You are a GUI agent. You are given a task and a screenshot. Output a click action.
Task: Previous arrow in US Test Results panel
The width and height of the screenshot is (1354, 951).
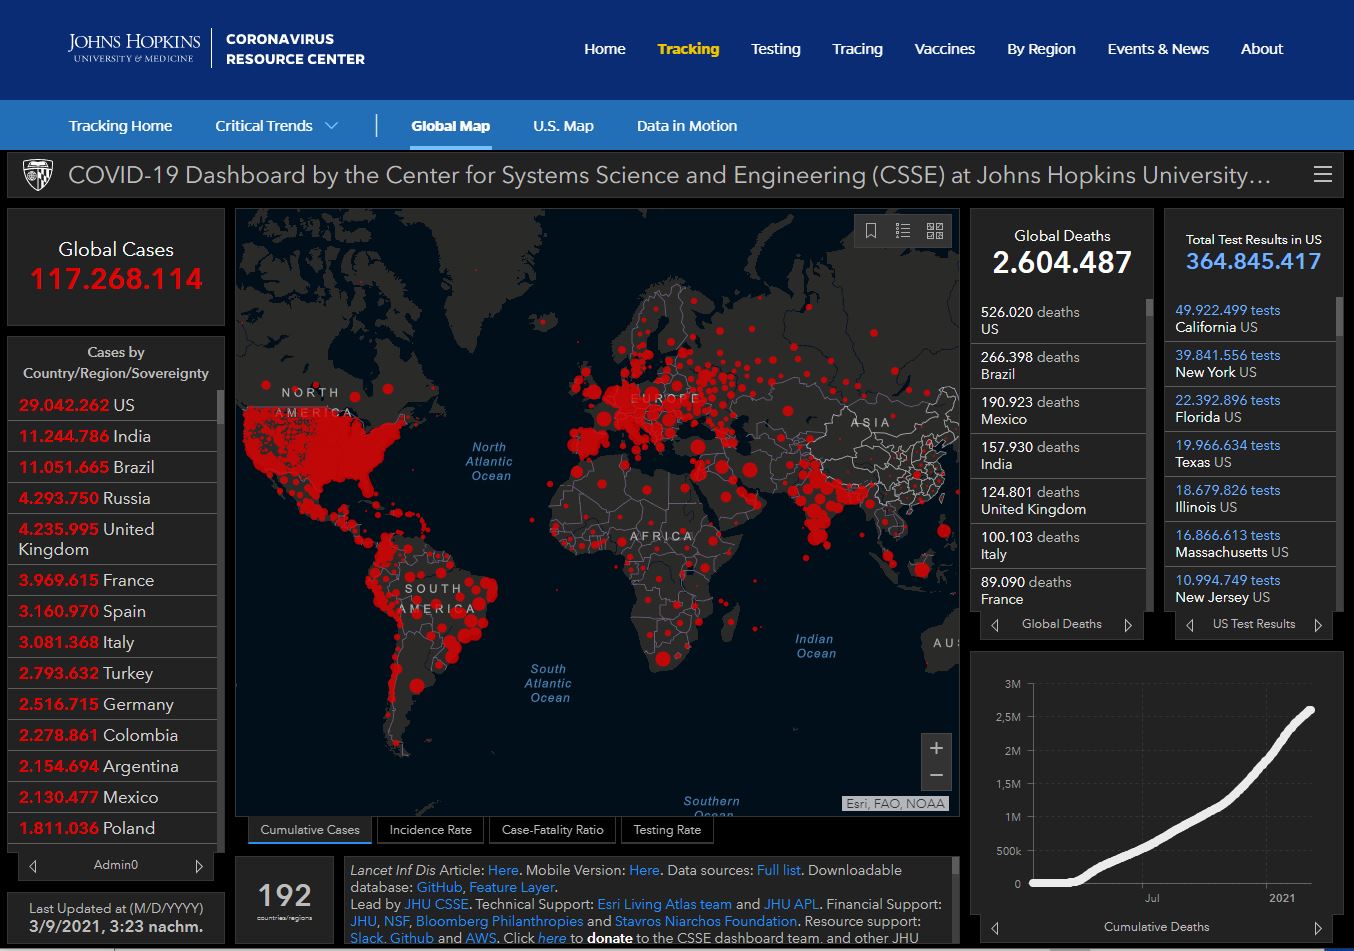1190,625
